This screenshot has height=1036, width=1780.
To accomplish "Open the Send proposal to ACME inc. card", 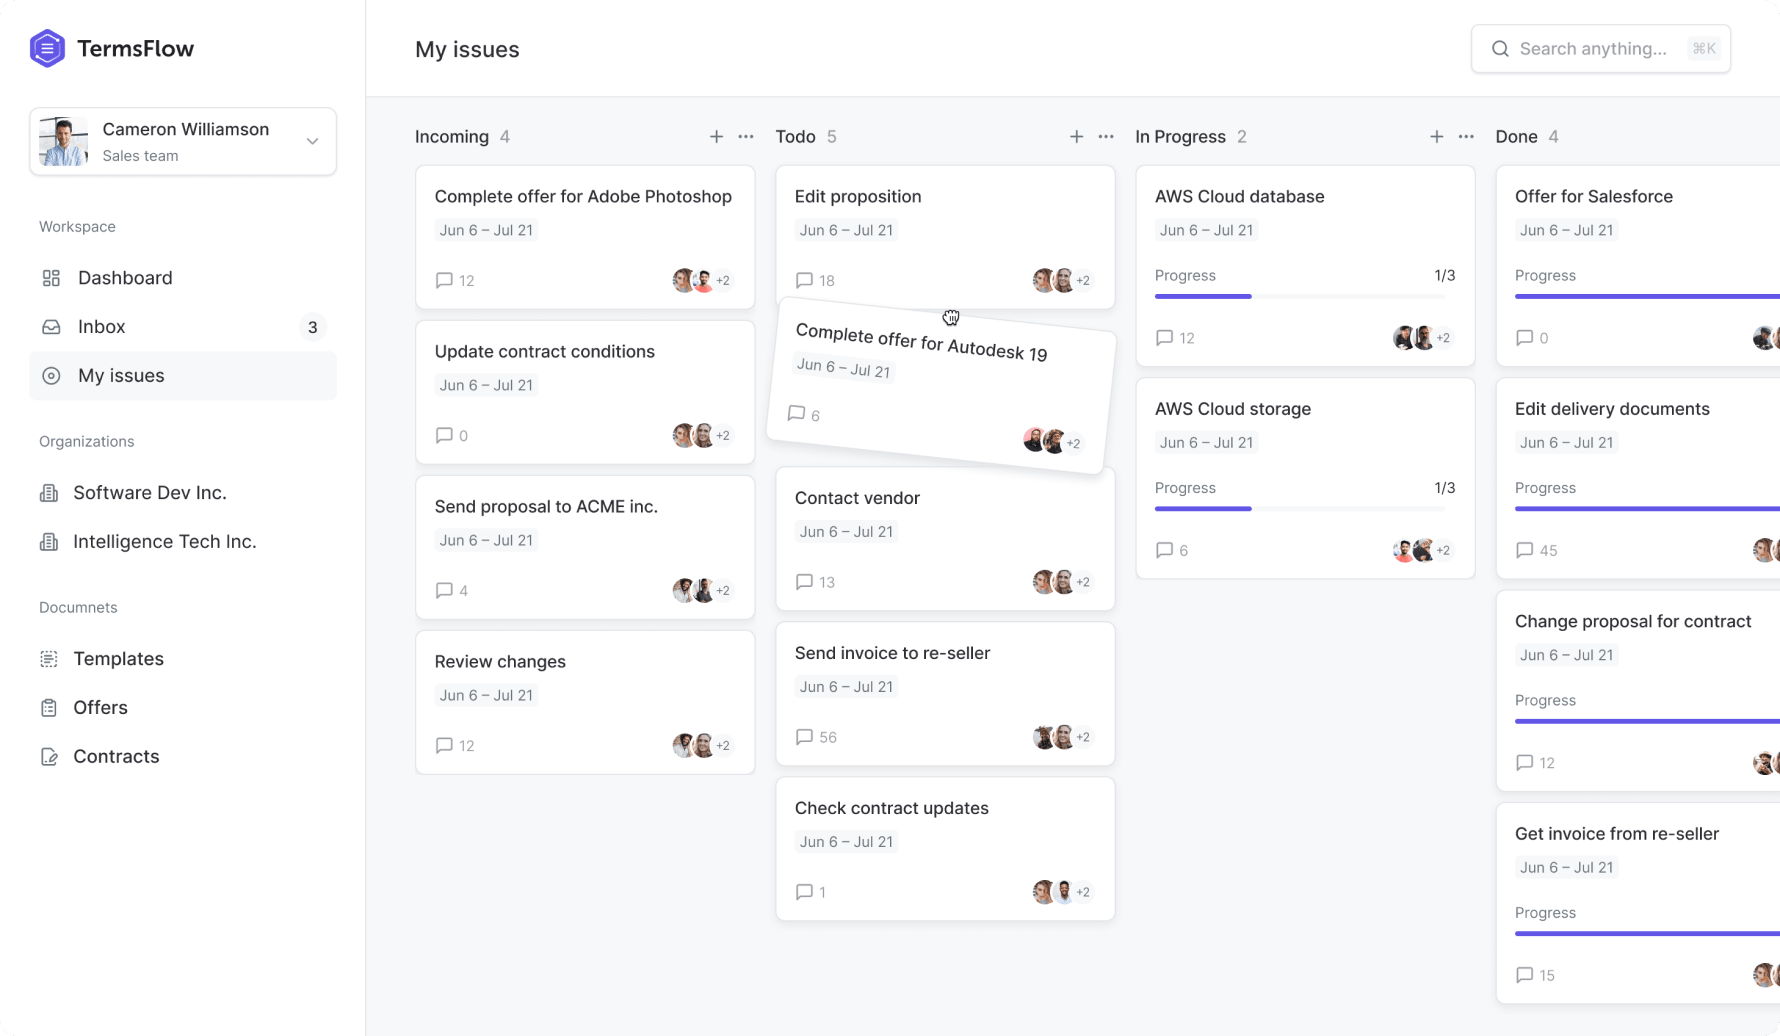I will 546,507.
